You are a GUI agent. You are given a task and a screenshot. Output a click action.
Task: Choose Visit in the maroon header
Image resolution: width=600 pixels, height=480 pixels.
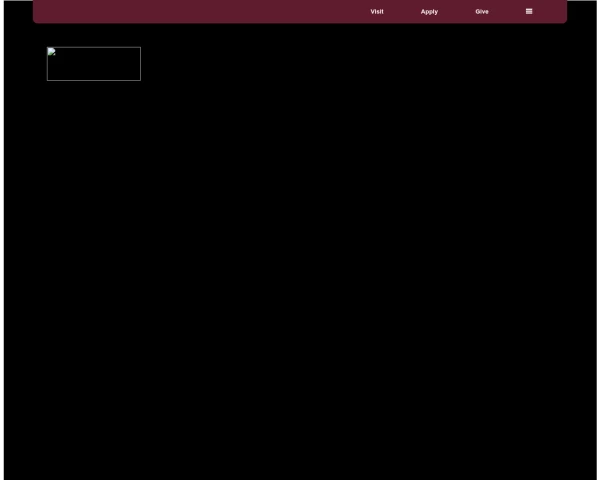coord(377,11)
